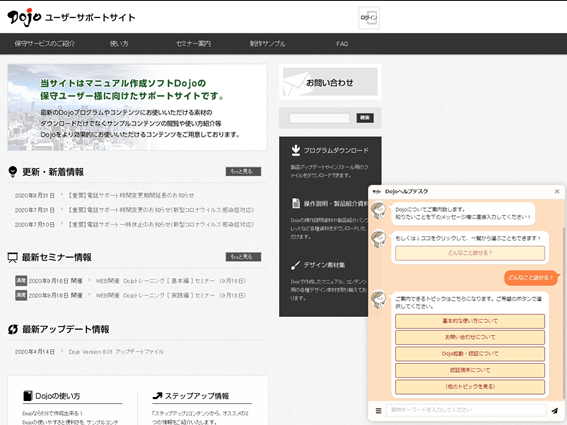The image size is (567, 425).
Task: Click the 満席 badge on 実践編 seminar row
Action: pos(21,295)
